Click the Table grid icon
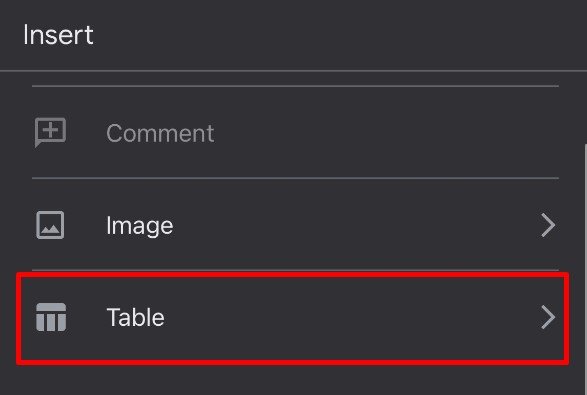587x395 pixels. click(x=51, y=317)
